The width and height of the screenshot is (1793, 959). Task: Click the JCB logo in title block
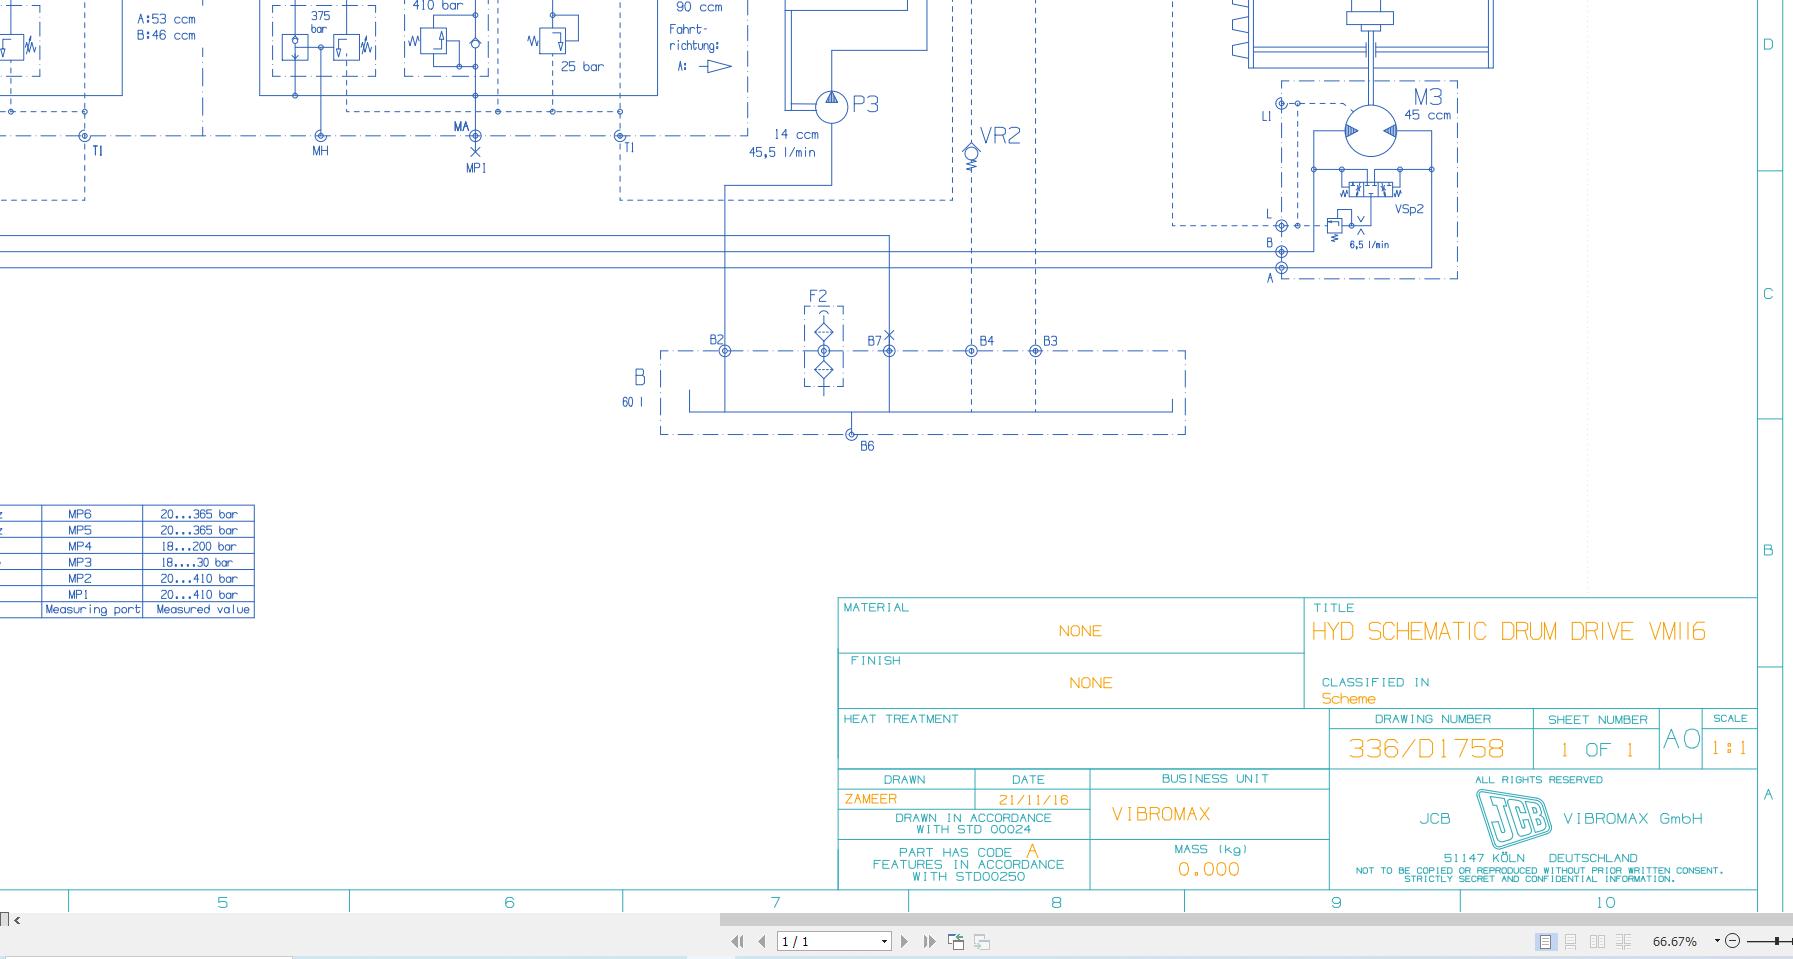click(x=1513, y=819)
